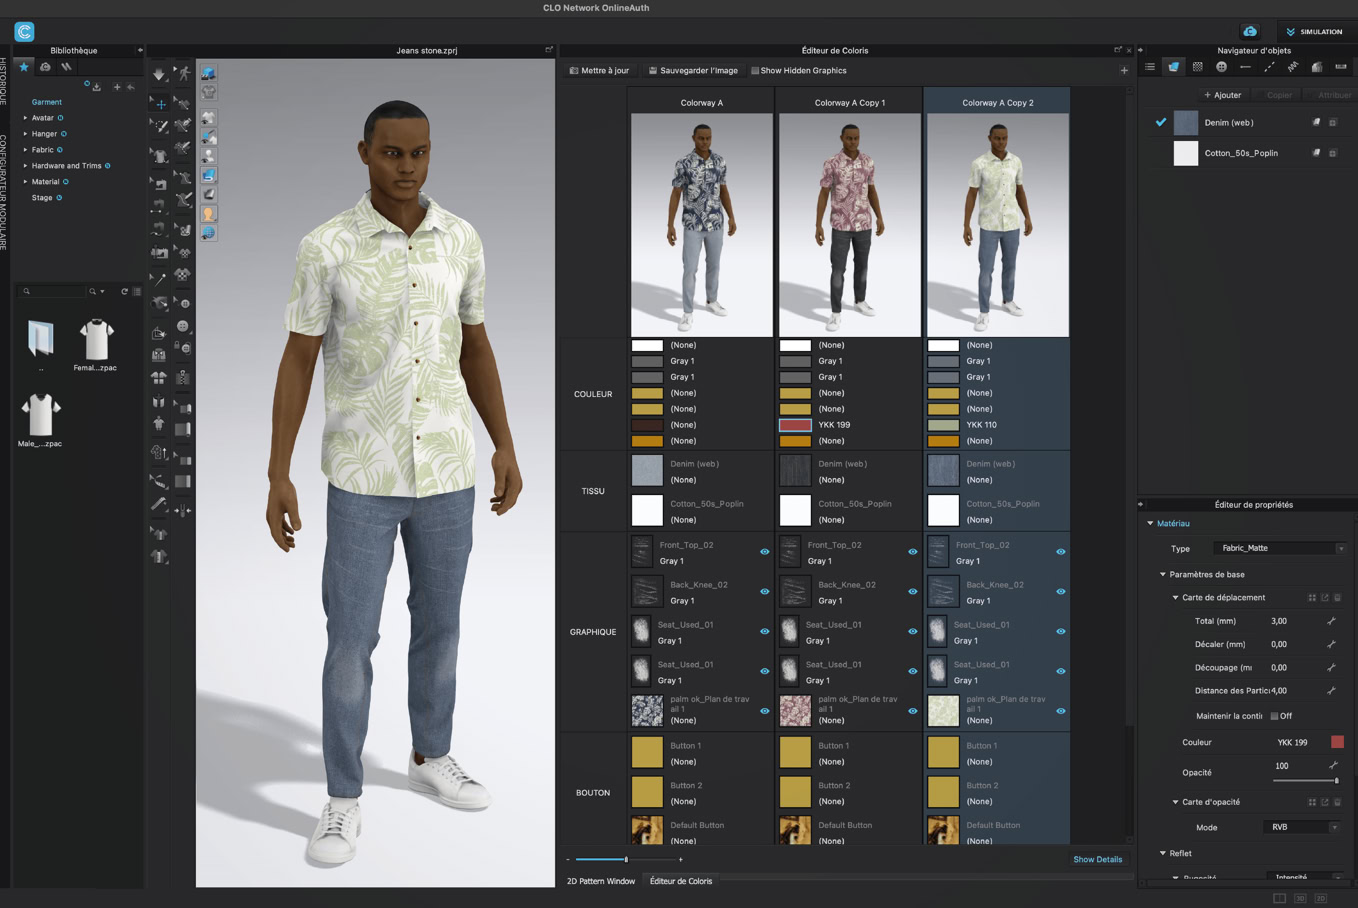Hide palm graphic in Colorway A Copy 2
Image resolution: width=1358 pixels, height=908 pixels.
1060,711
